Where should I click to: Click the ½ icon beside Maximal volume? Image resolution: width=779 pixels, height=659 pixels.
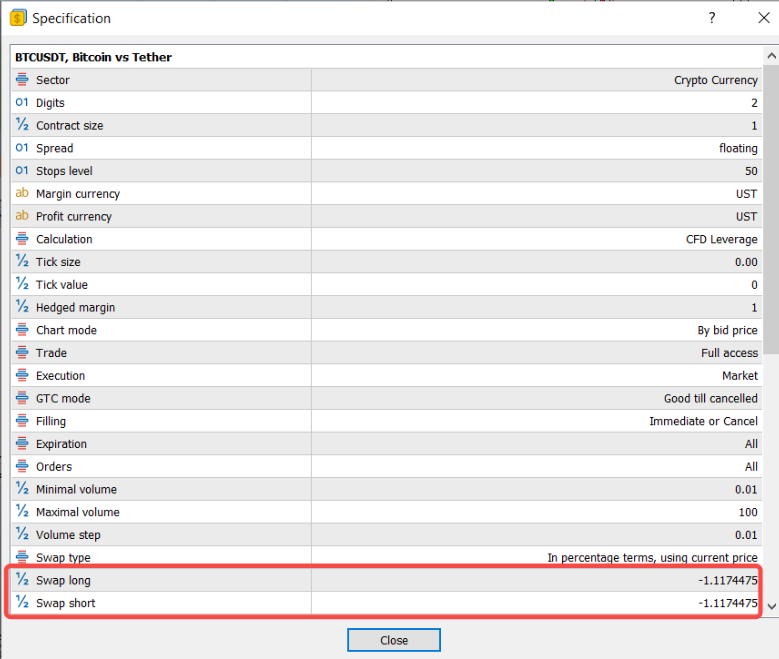pos(22,511)
